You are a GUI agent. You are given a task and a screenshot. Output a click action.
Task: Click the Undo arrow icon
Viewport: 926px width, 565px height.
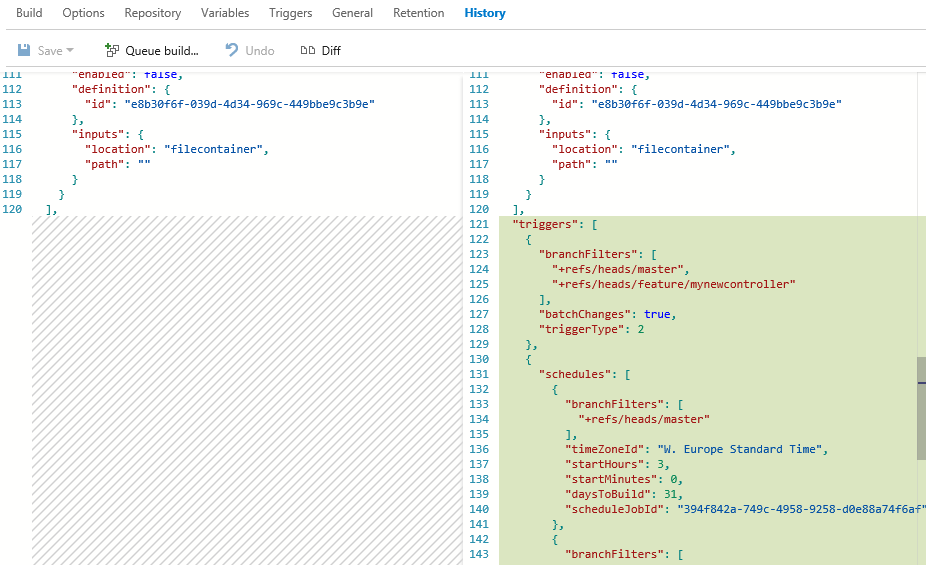pos(232,50)
